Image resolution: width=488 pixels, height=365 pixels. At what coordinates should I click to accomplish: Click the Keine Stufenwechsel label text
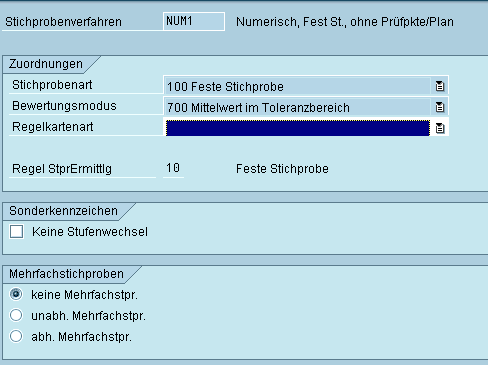click(x=90, y=232)
